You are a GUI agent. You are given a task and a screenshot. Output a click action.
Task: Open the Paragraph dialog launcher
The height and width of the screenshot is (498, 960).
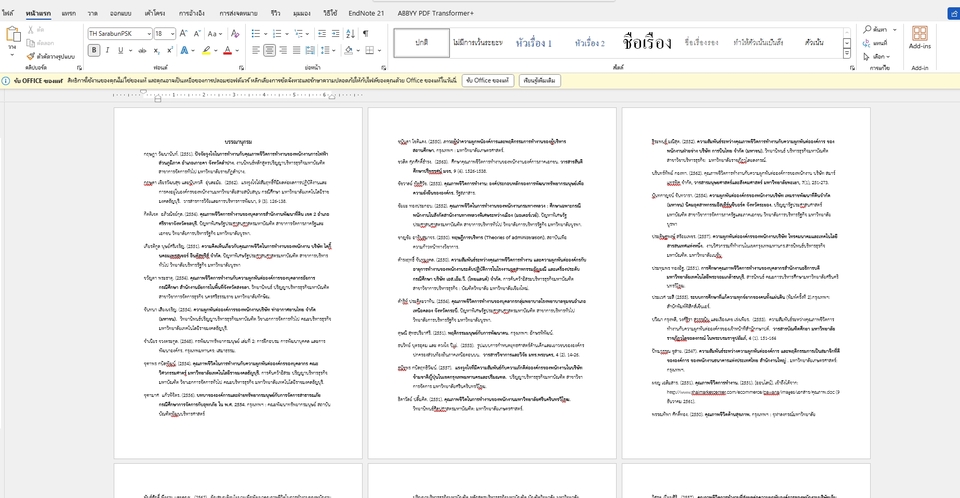(x=383, y=67)
